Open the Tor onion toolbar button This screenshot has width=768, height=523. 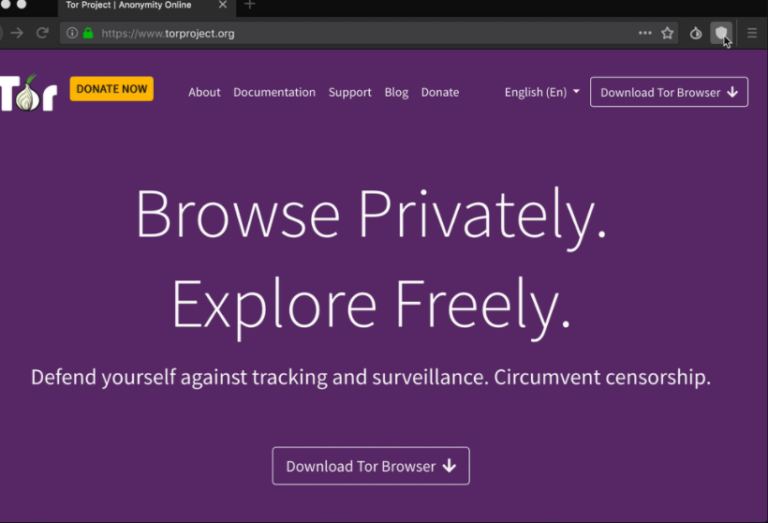696,33
